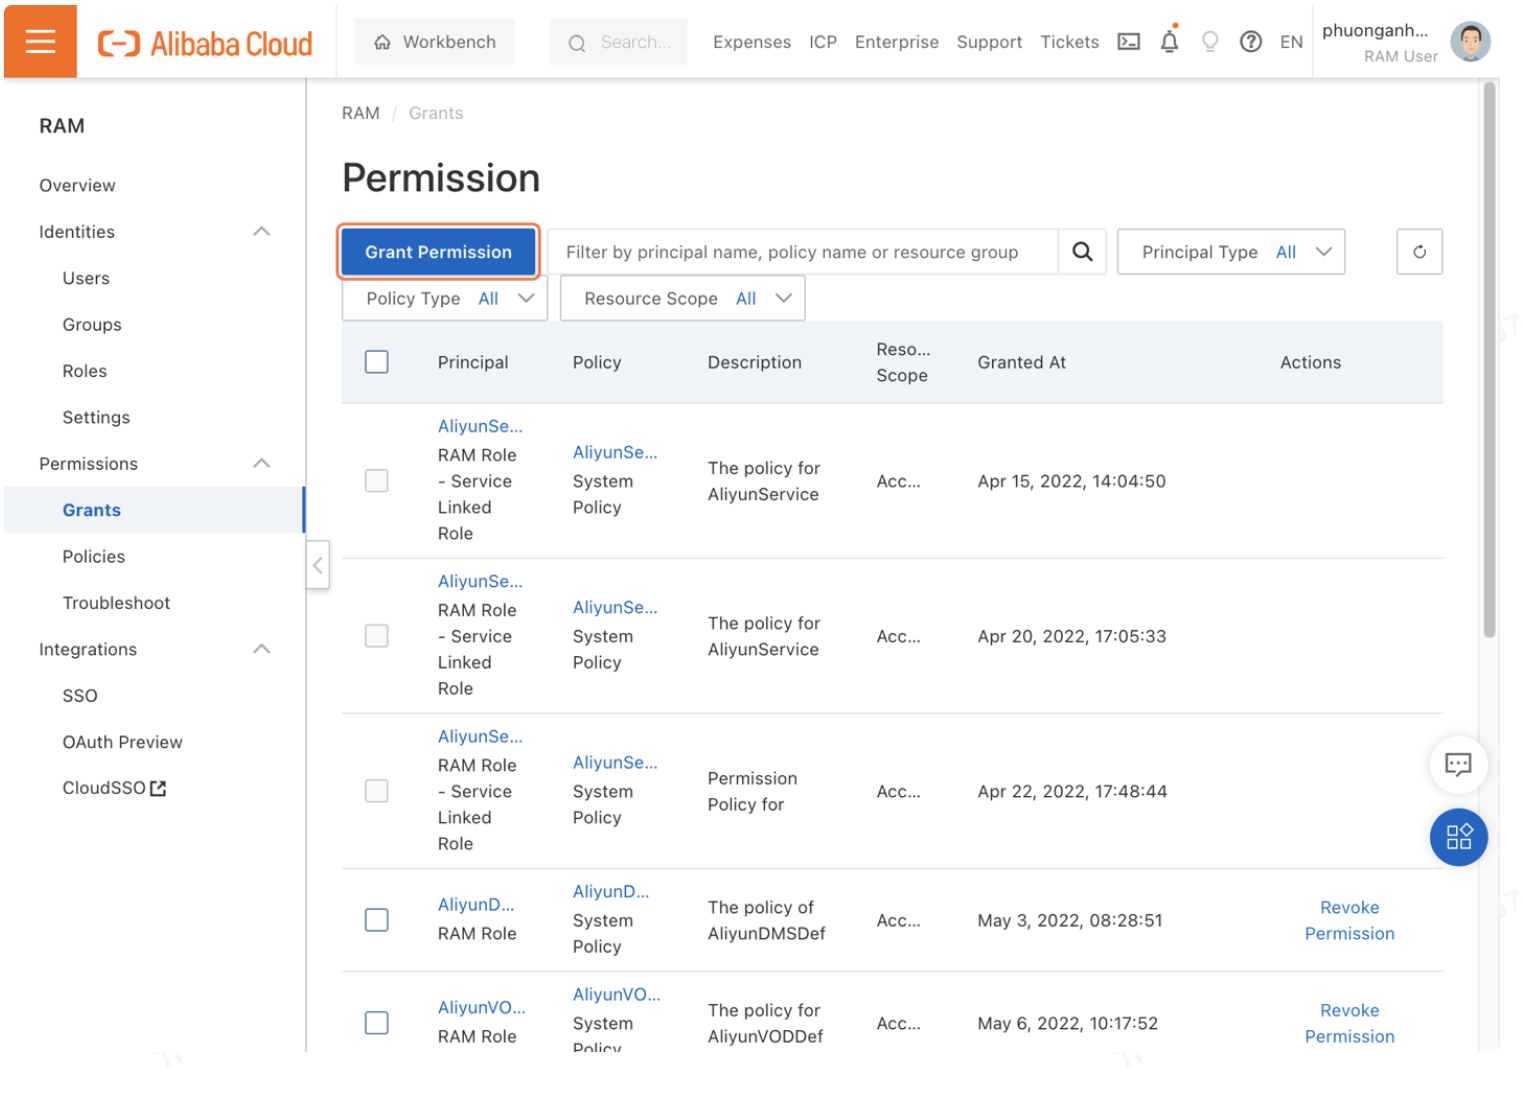Viewport: 1522px width, 1094px height.
Task: Open the feedback chat bubble icon
Action: coord(1457,765)
